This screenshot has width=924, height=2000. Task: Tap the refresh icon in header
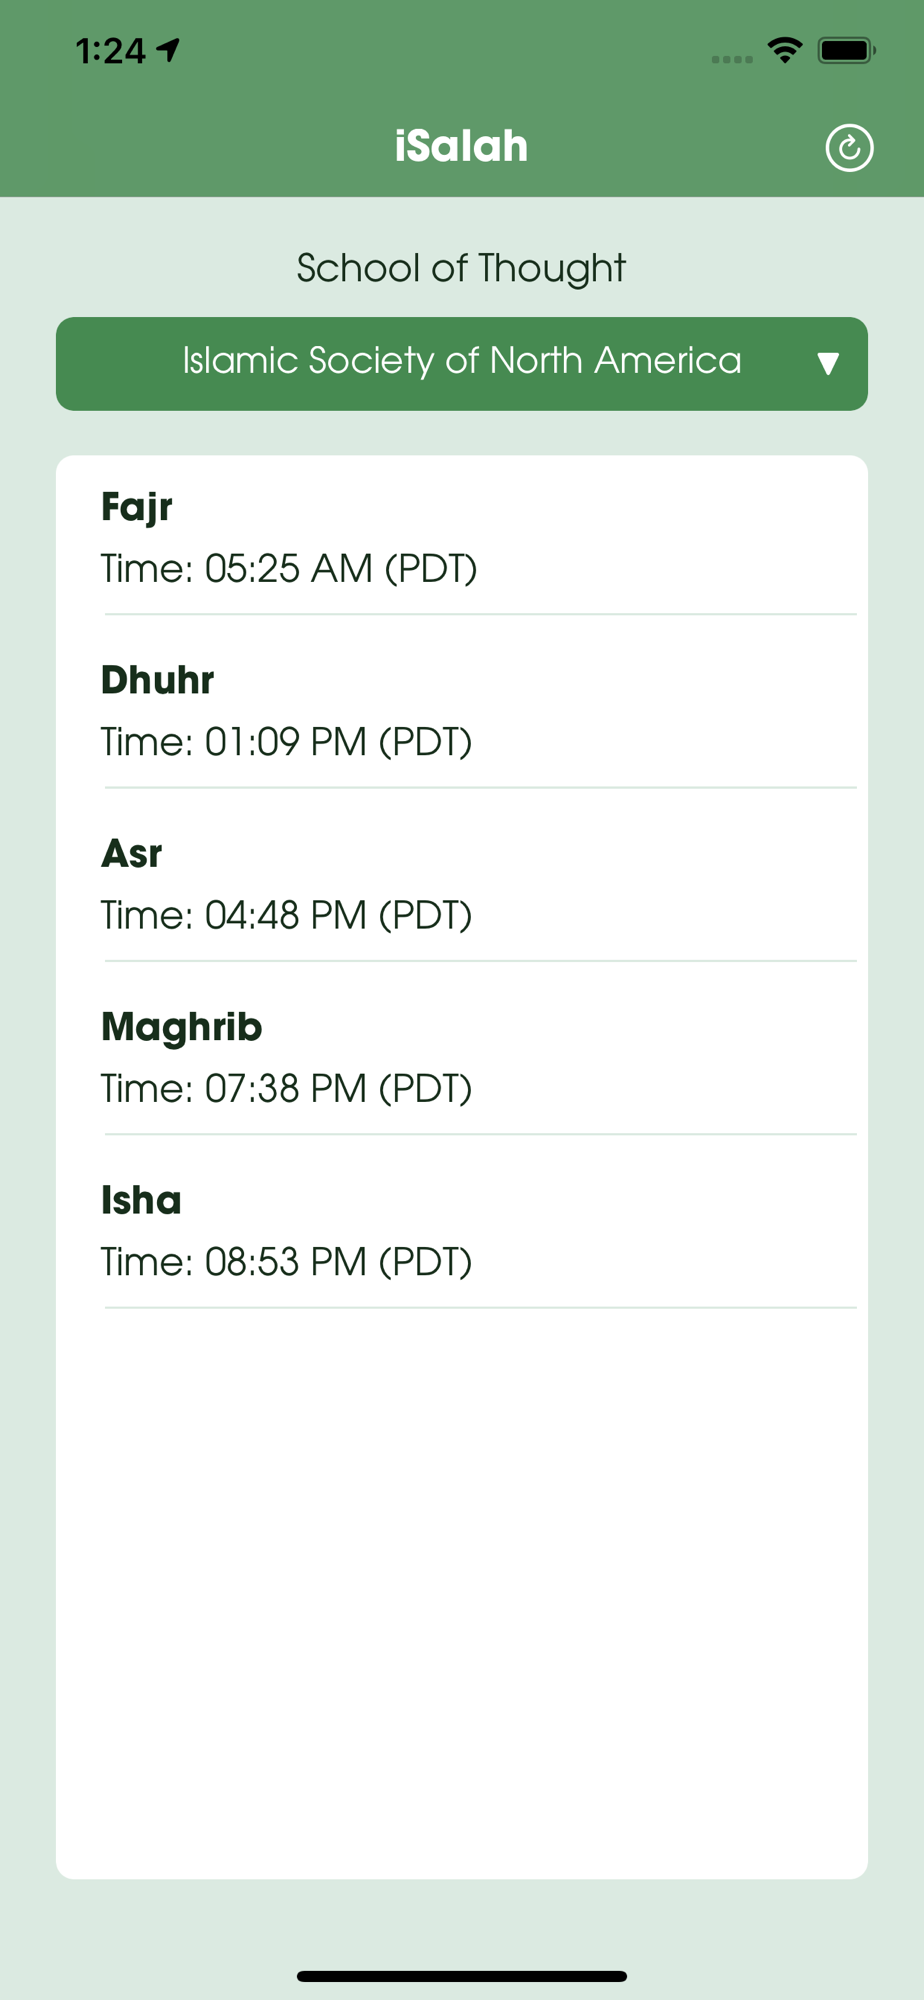pyautogui.click(x=849, y=148)
